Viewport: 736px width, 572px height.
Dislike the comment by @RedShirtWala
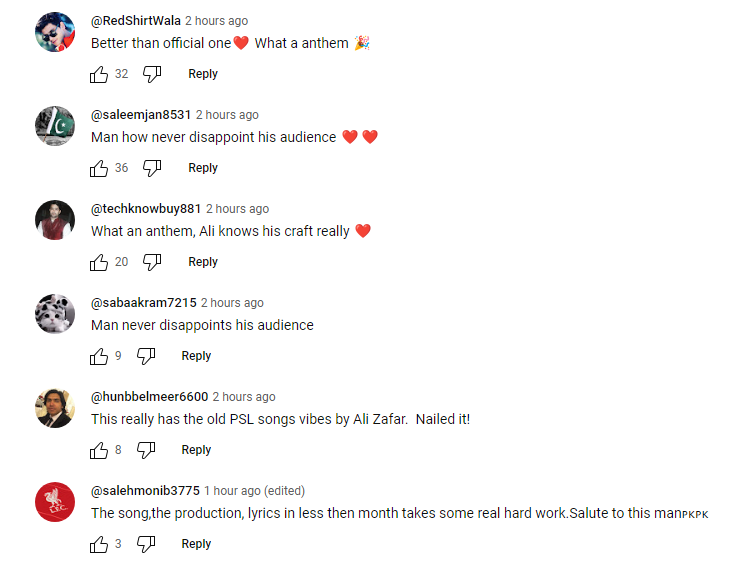(x=152, y=74)
